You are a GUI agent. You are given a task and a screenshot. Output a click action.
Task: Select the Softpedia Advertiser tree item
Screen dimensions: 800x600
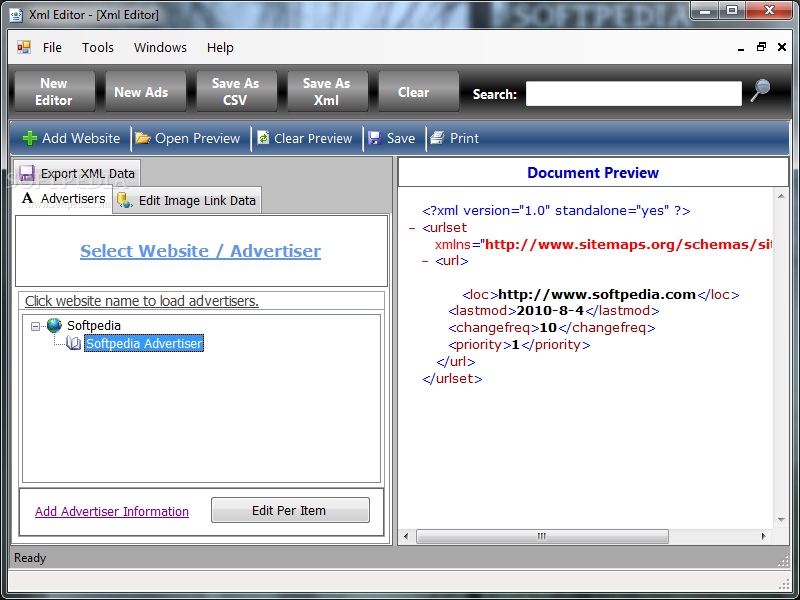click(x=144, y=343)
